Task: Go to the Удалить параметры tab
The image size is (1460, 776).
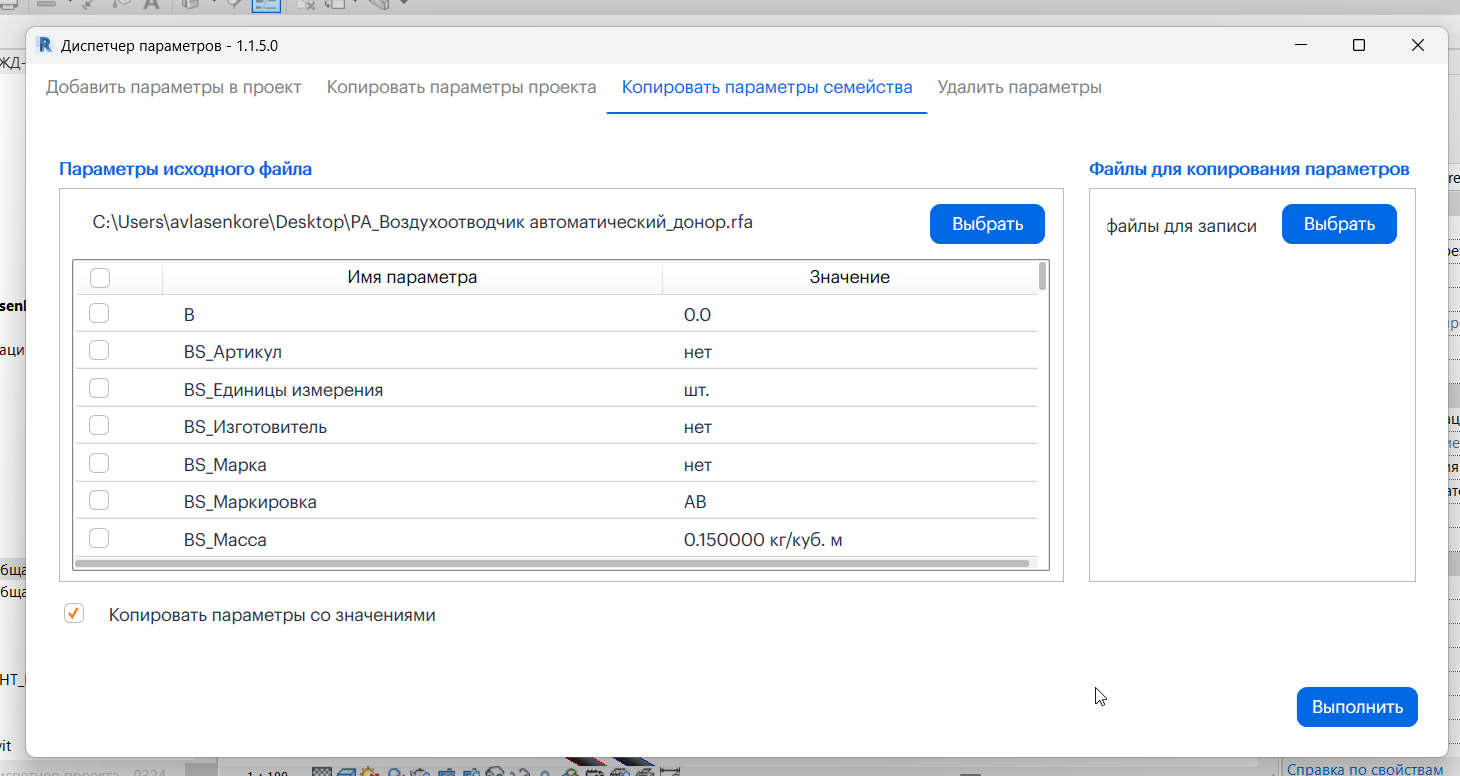Action: click(1019, 87)
